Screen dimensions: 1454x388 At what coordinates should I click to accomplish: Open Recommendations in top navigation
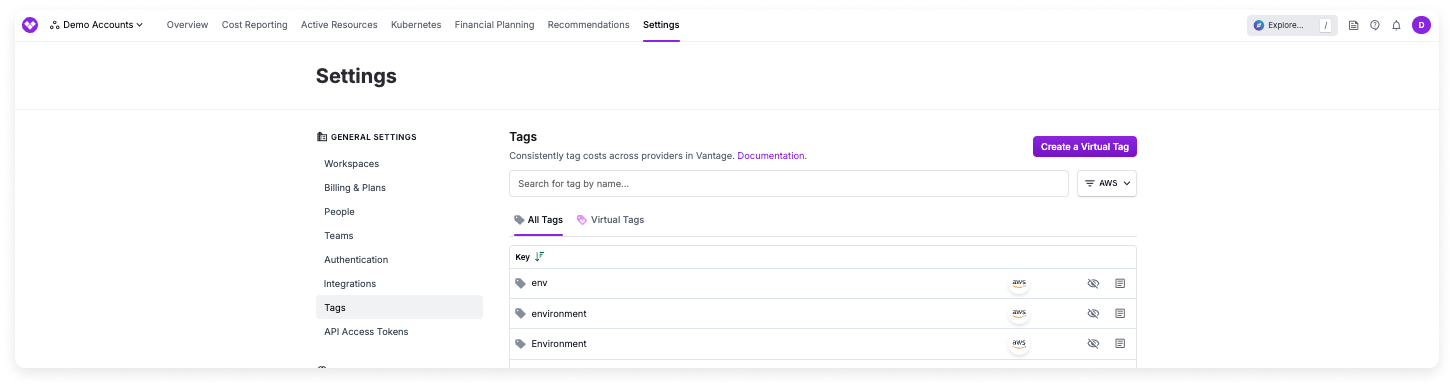[x=588, y=25]
